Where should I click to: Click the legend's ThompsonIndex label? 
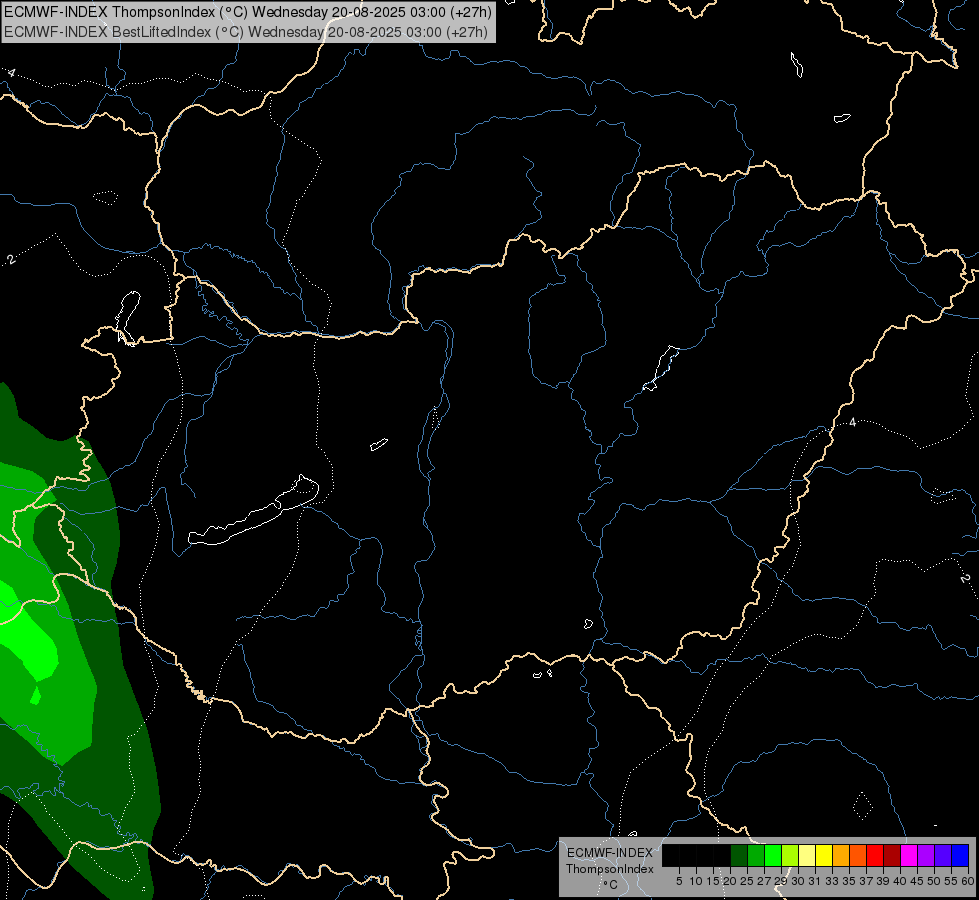click(609, 869)
